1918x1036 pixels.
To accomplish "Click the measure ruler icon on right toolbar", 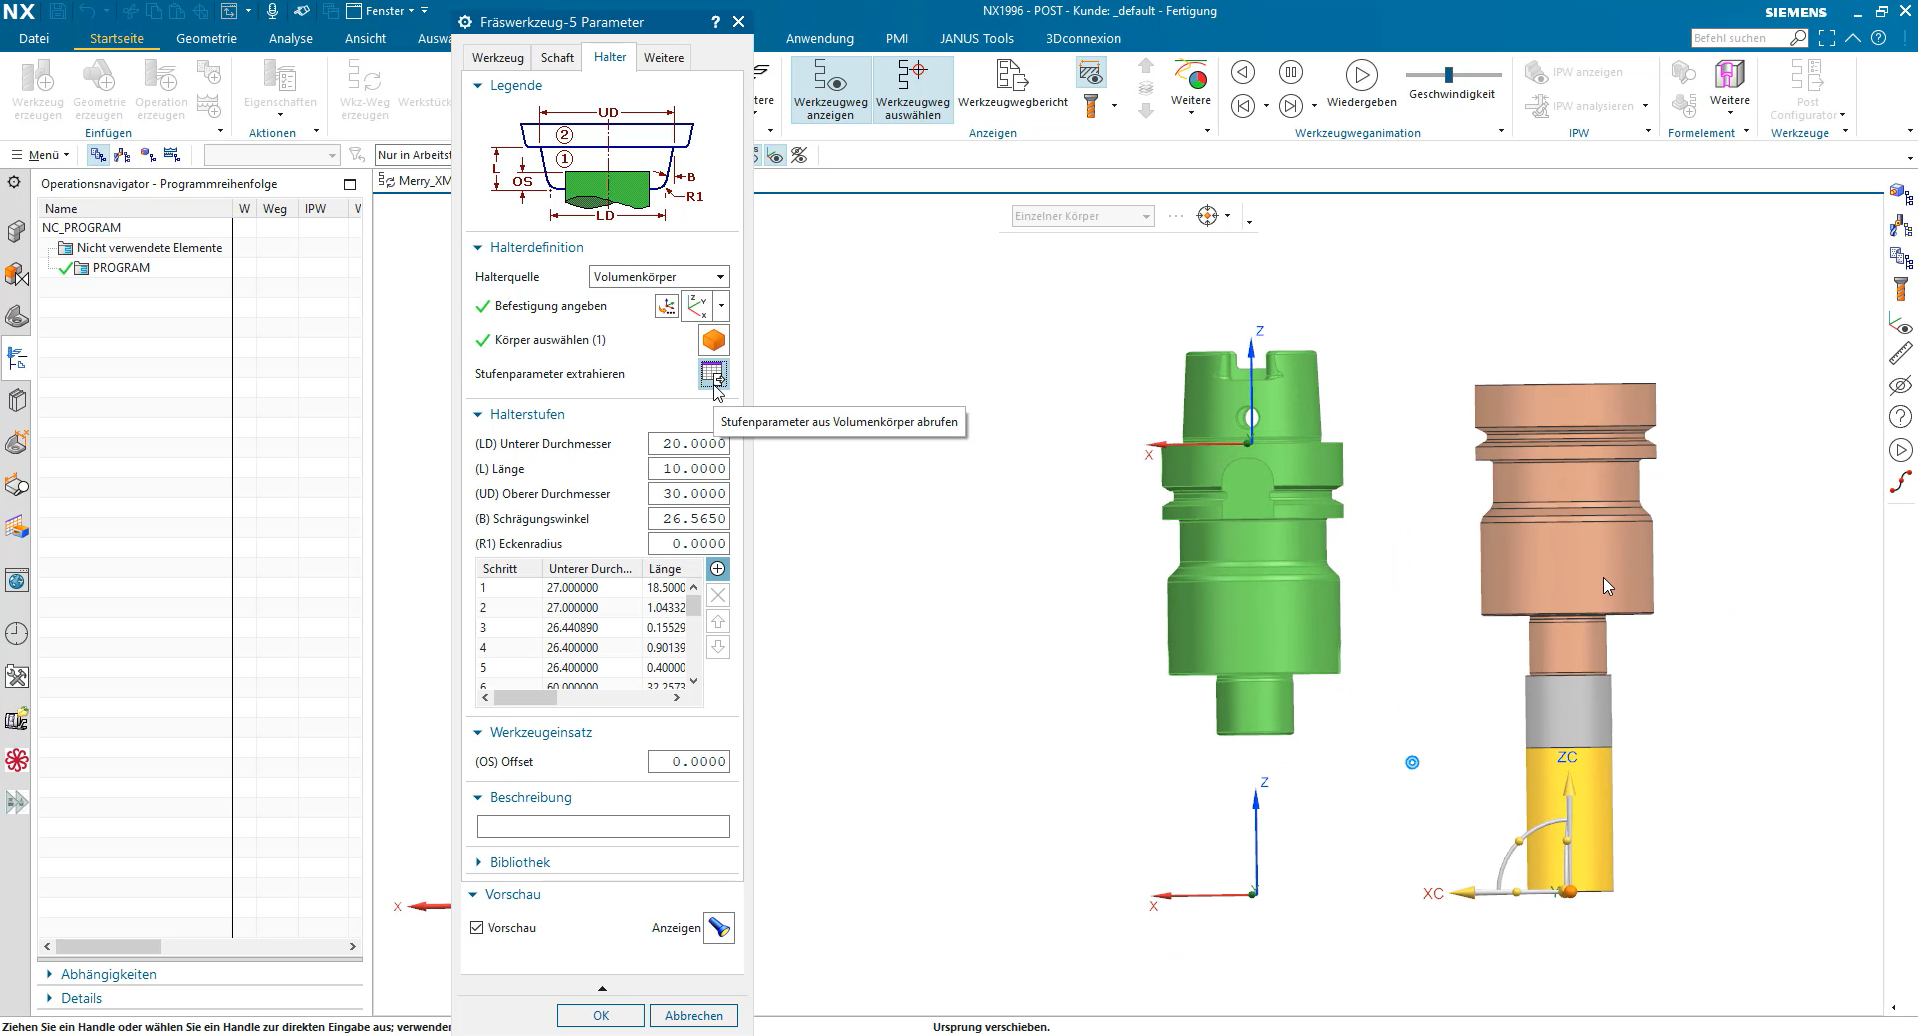I will (1900, 353).
